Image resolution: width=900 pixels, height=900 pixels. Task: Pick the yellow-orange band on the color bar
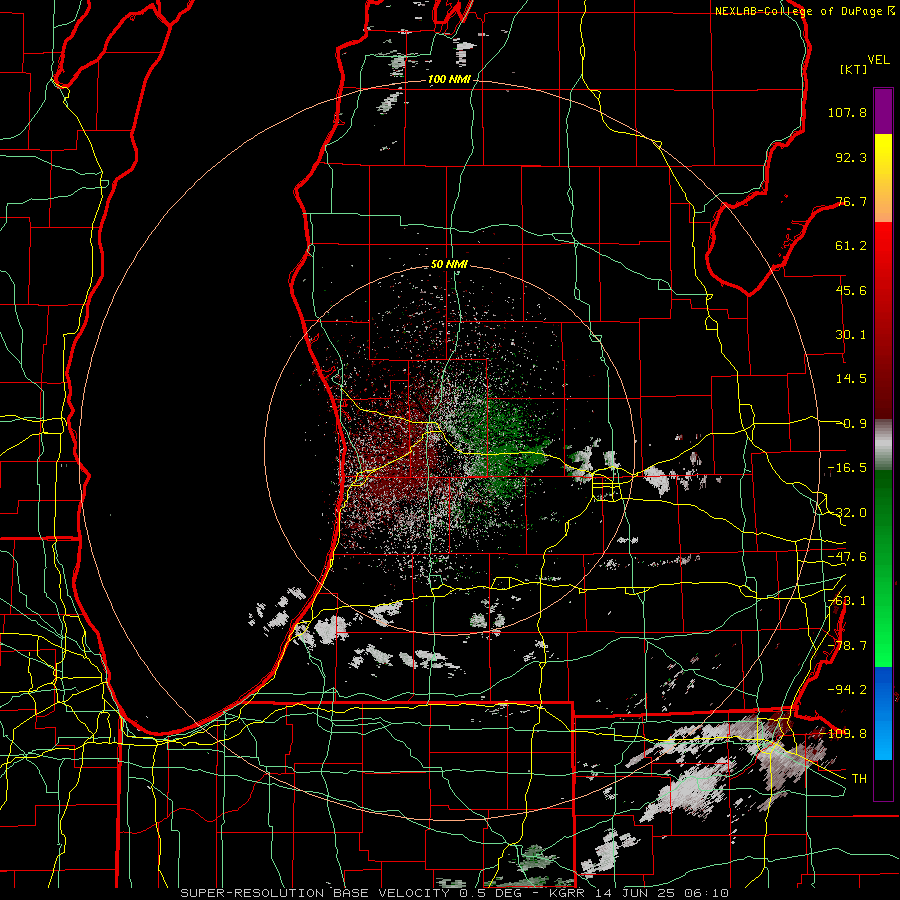(883, 178)
